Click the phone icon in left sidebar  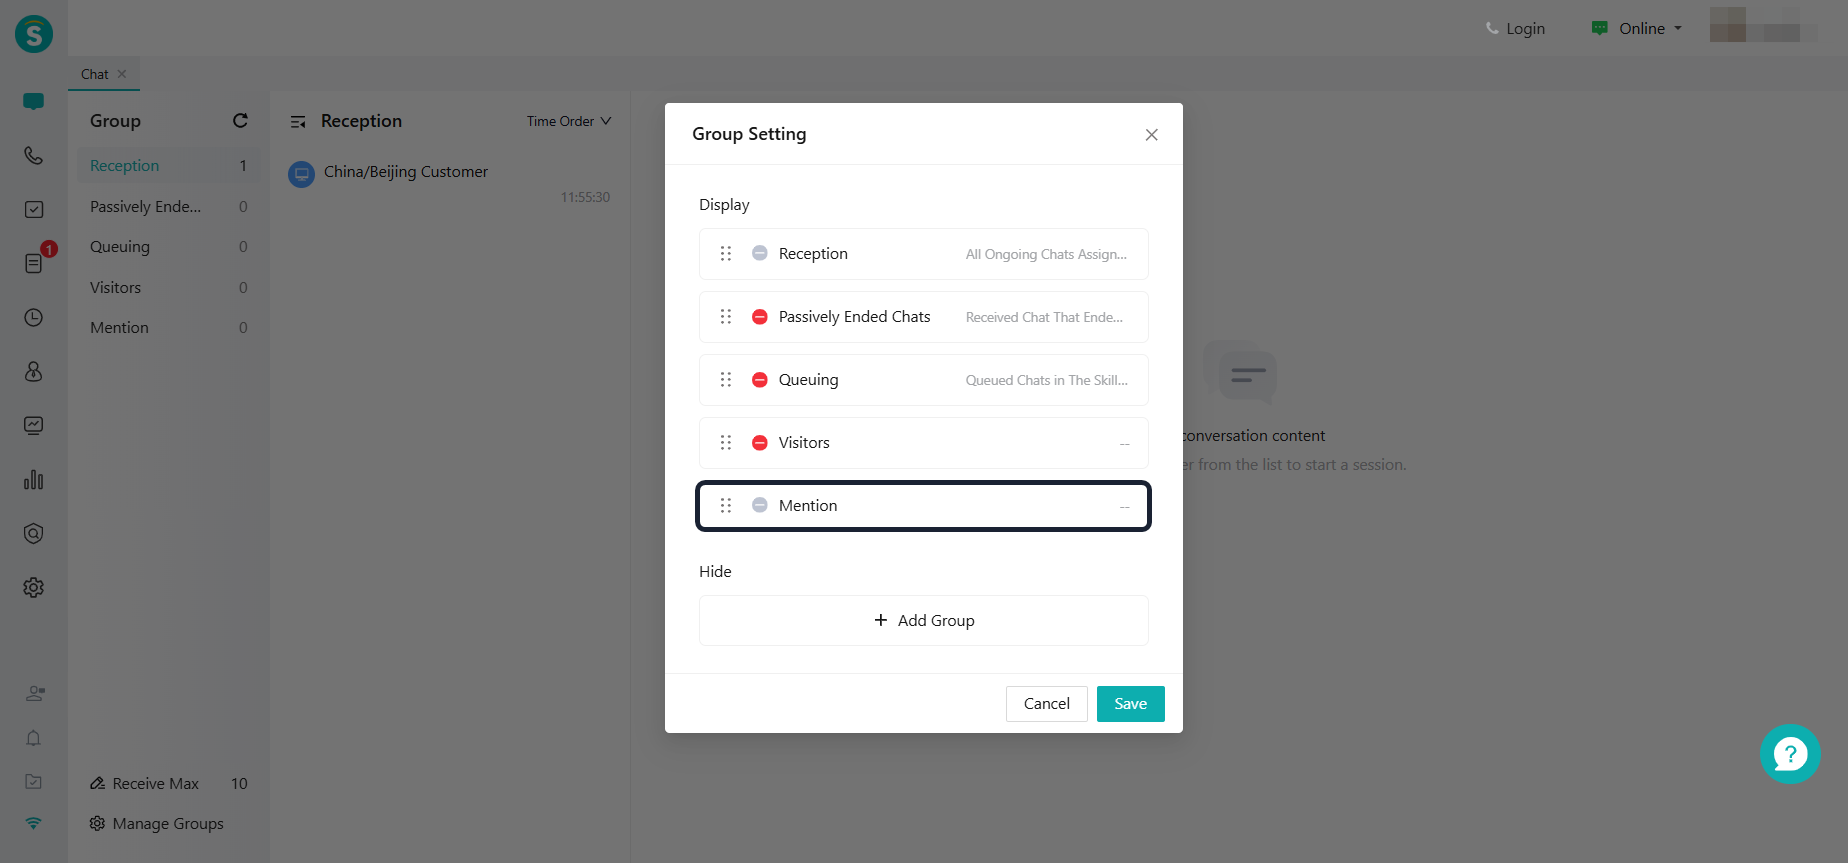tap(33, 156)
